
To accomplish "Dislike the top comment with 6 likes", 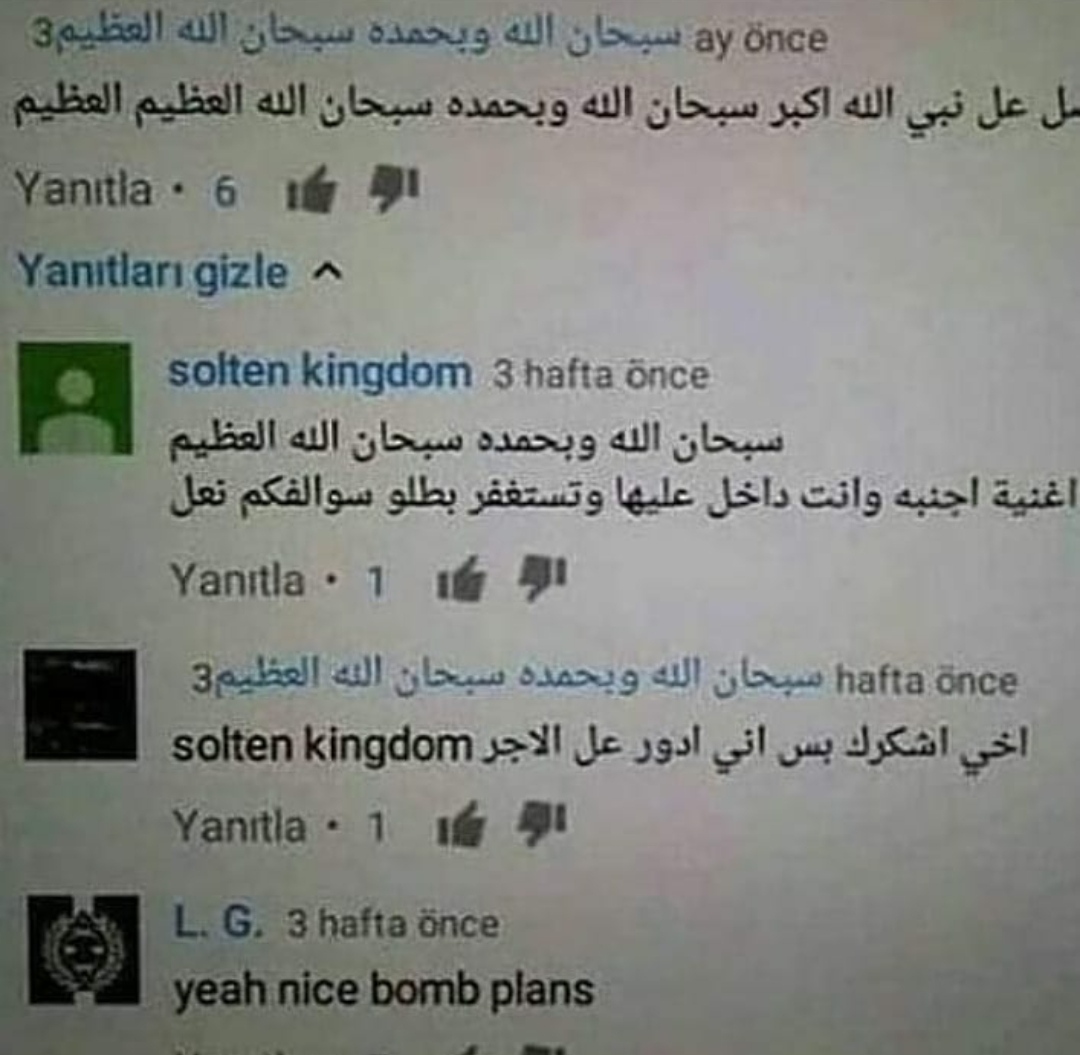I will click(393, 189).
